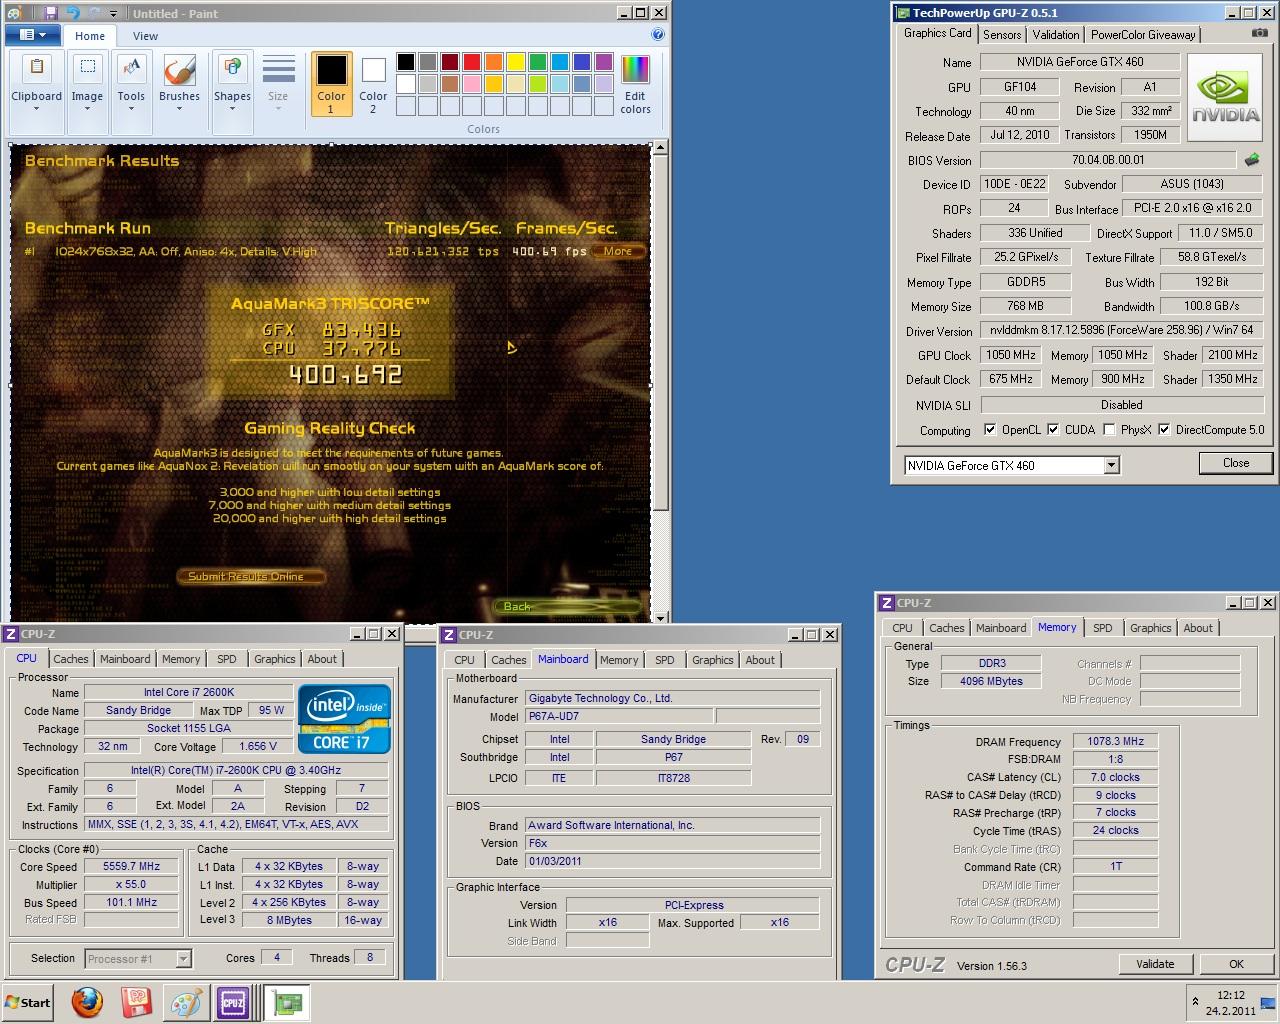
Task: Open the NVIDIA GeForce GTX 460 card selector dropdown
Action: coord(1110,465)
